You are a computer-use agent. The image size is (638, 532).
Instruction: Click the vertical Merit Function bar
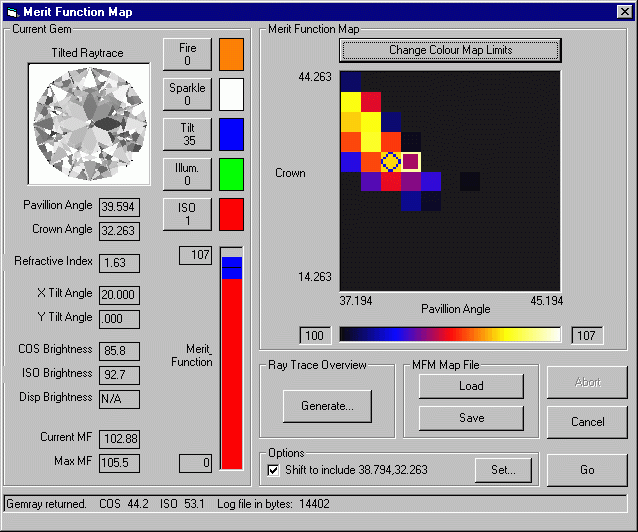[x=232, y=358]
